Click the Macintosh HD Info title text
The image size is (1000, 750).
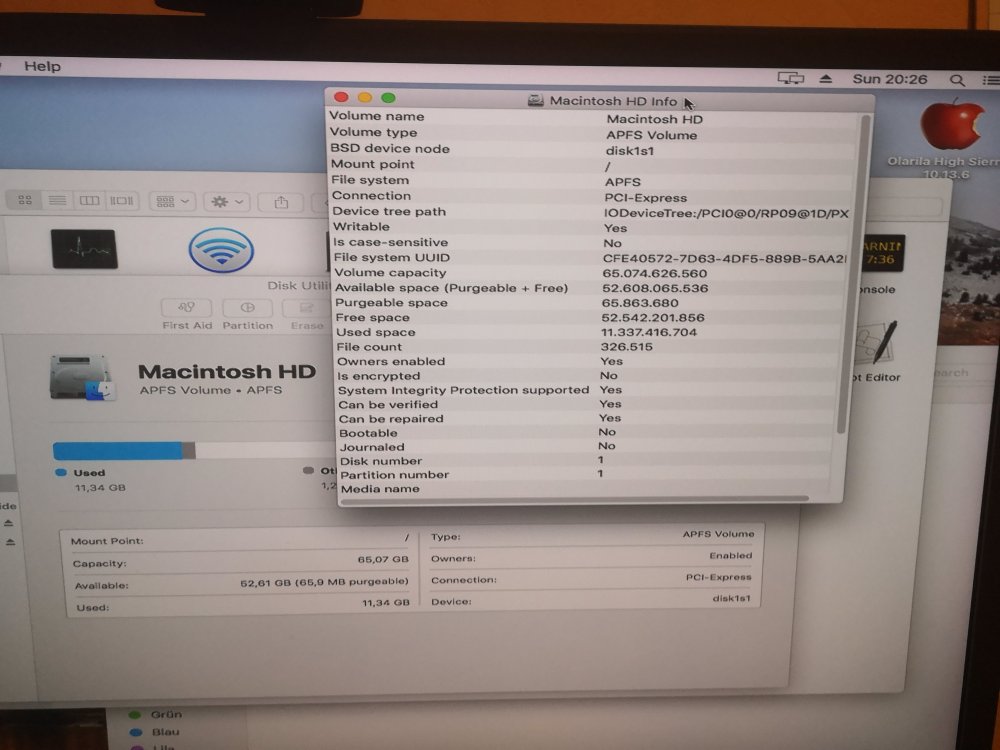tap(613, 101)
